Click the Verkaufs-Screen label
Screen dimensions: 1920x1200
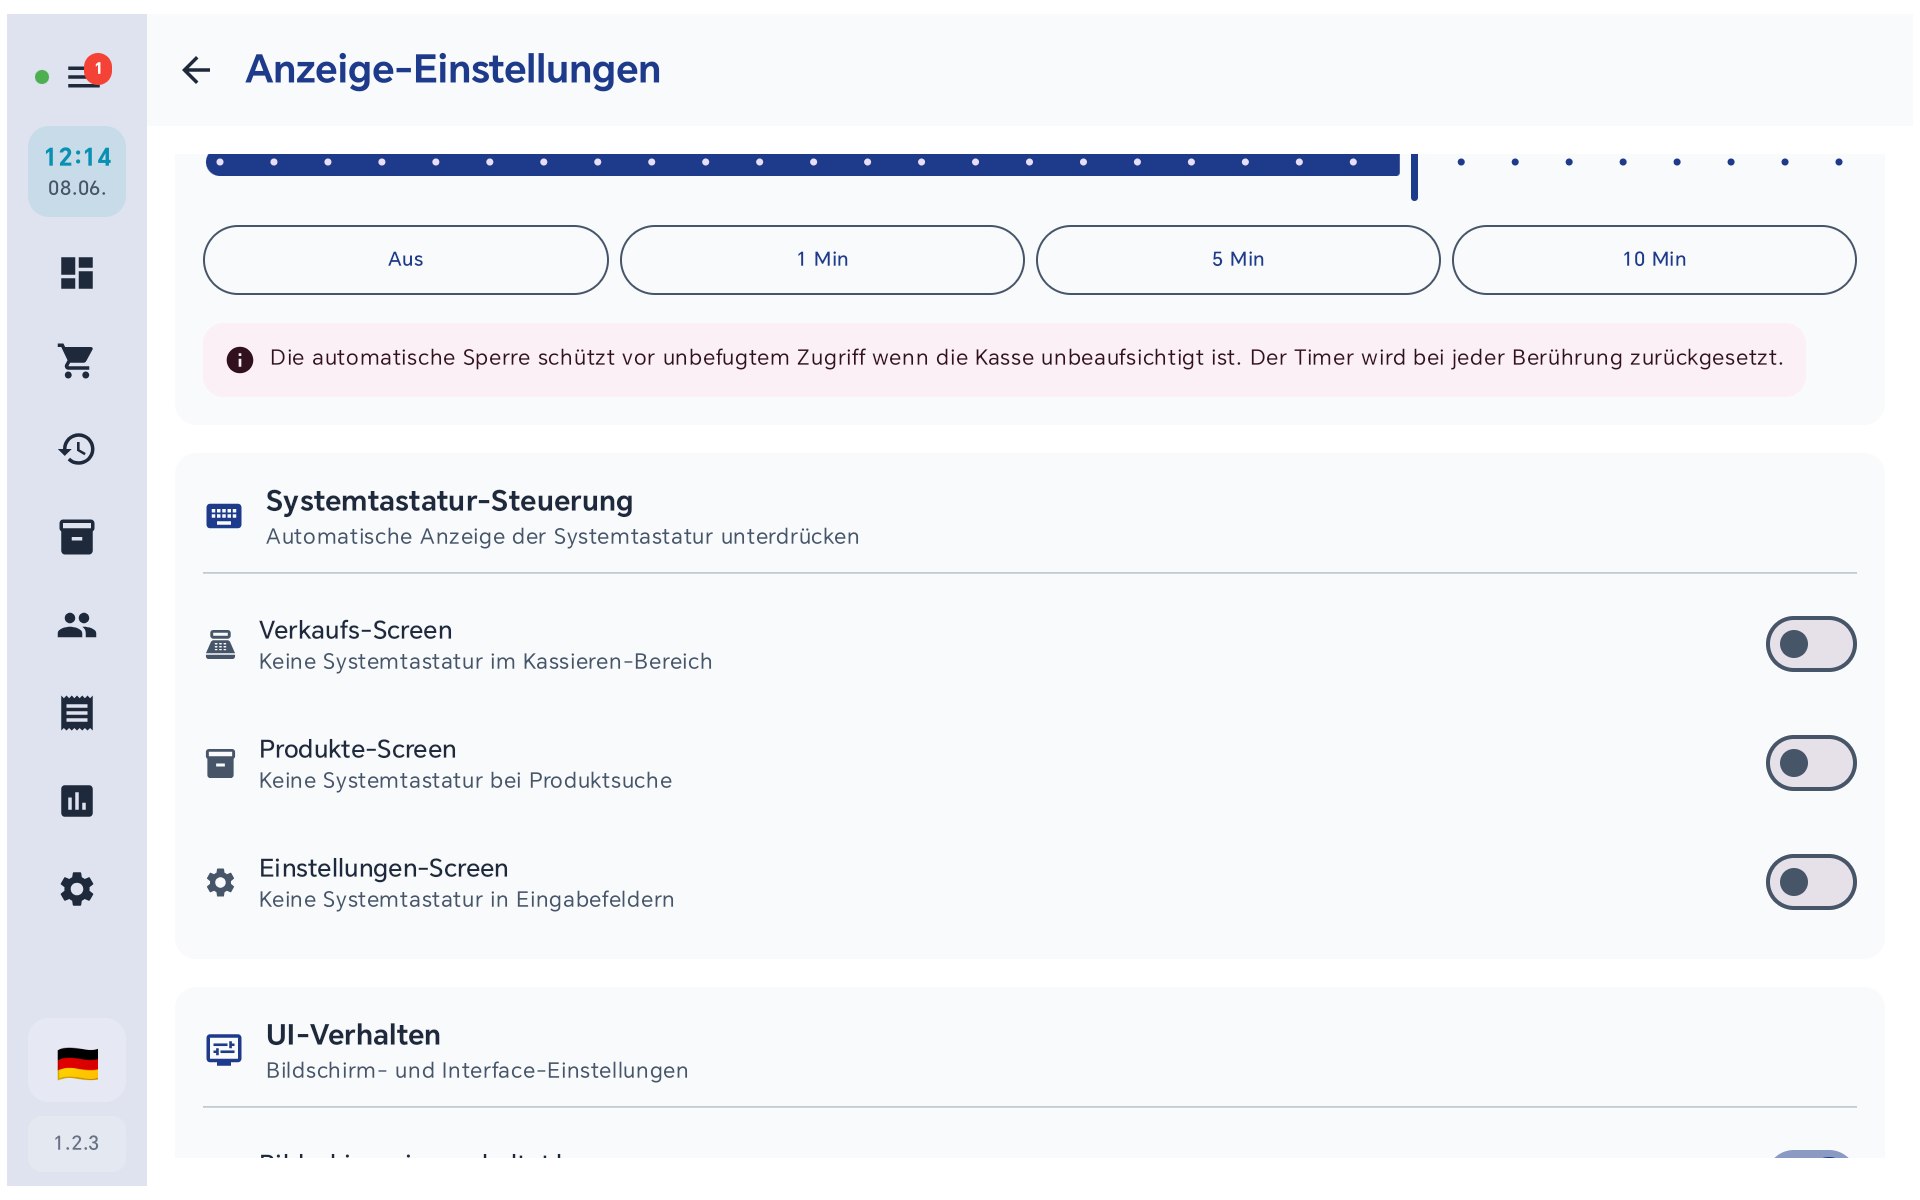click(x=355, y=630)
